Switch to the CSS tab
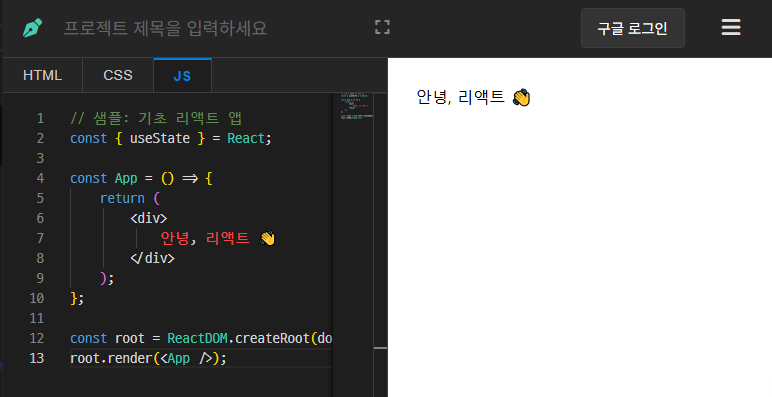The height and width of the screenshot is (397, 772). click(118, 75)
